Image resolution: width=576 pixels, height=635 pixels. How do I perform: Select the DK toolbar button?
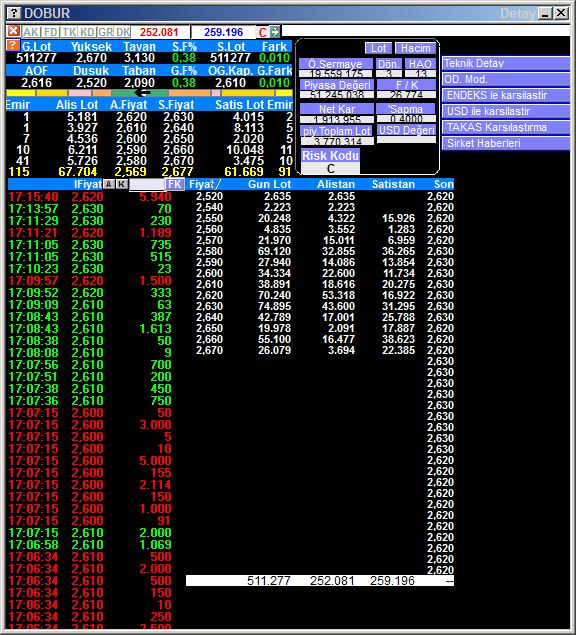click(123, 32)
